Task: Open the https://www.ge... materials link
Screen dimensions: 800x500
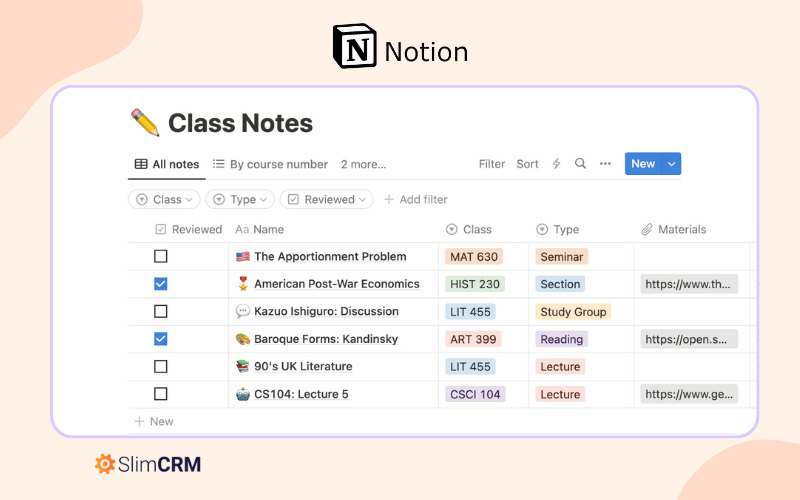Action: point(689,394)
